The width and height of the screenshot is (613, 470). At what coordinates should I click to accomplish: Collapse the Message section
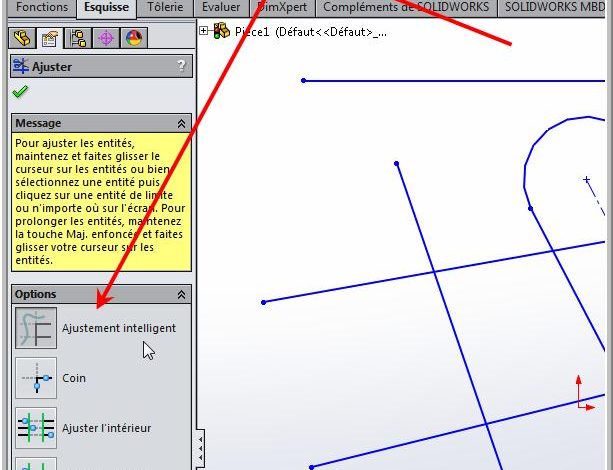click(181, 123)
